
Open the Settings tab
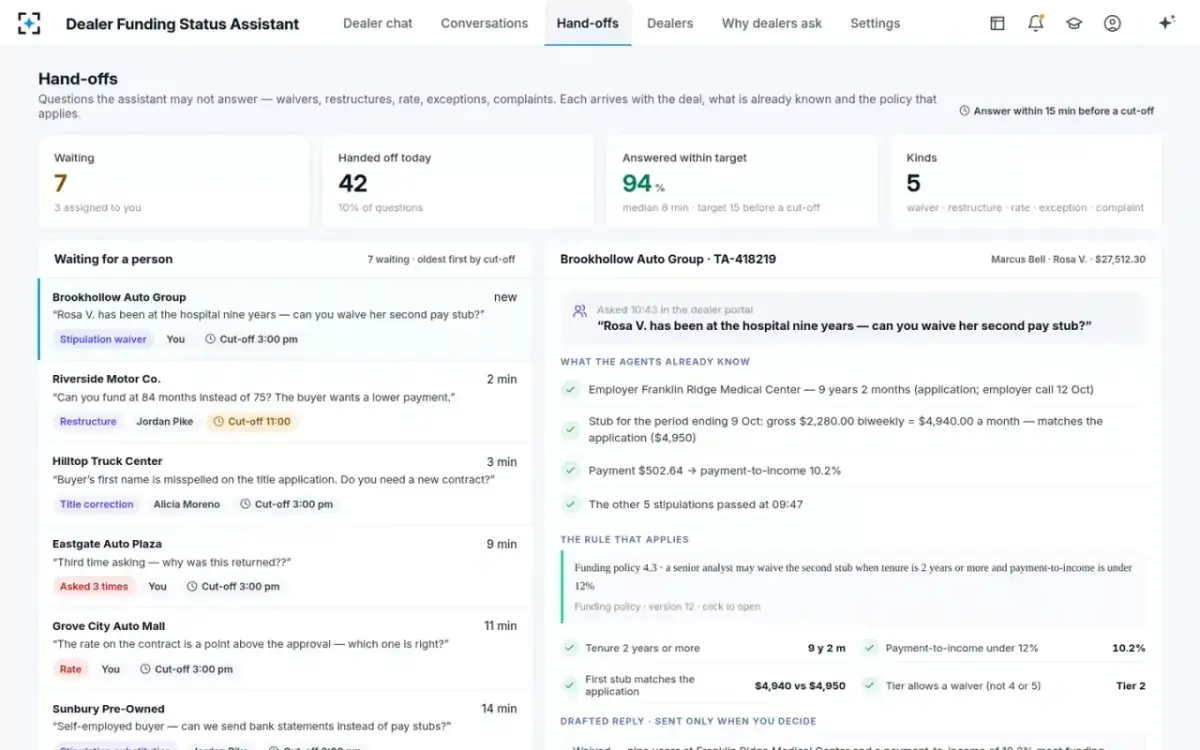click(x=875, y=23)
